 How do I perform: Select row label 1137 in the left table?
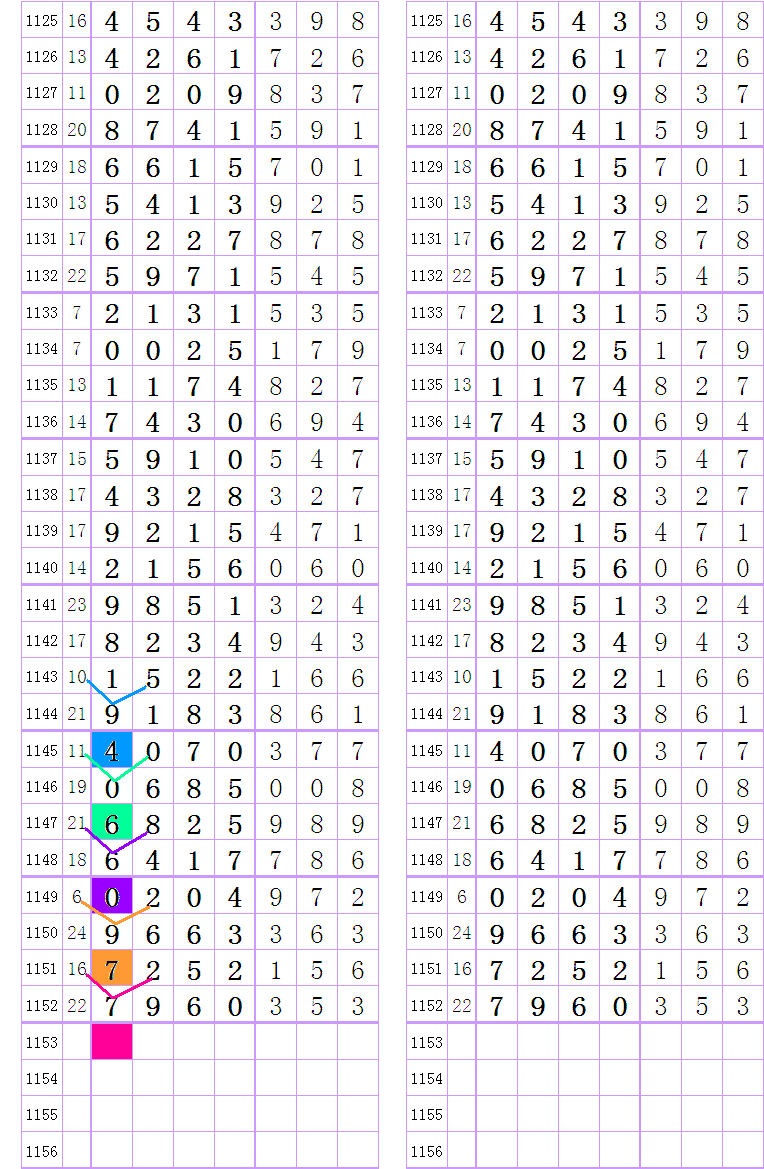(x=41, y=458)
